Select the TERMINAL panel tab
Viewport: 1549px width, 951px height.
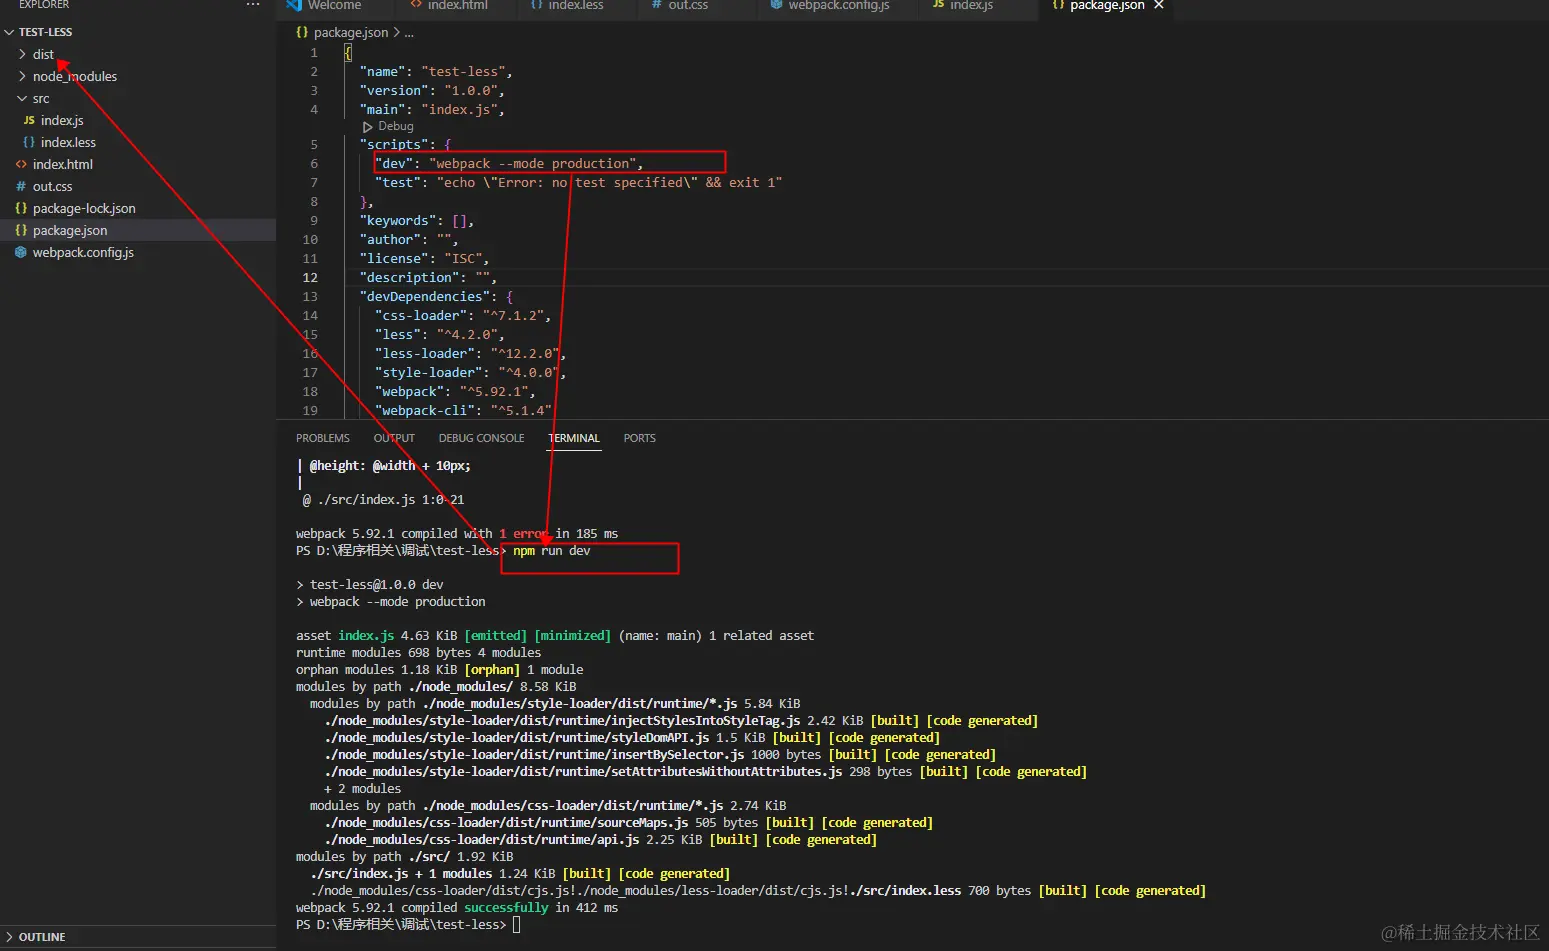click(x=574, y=438)
